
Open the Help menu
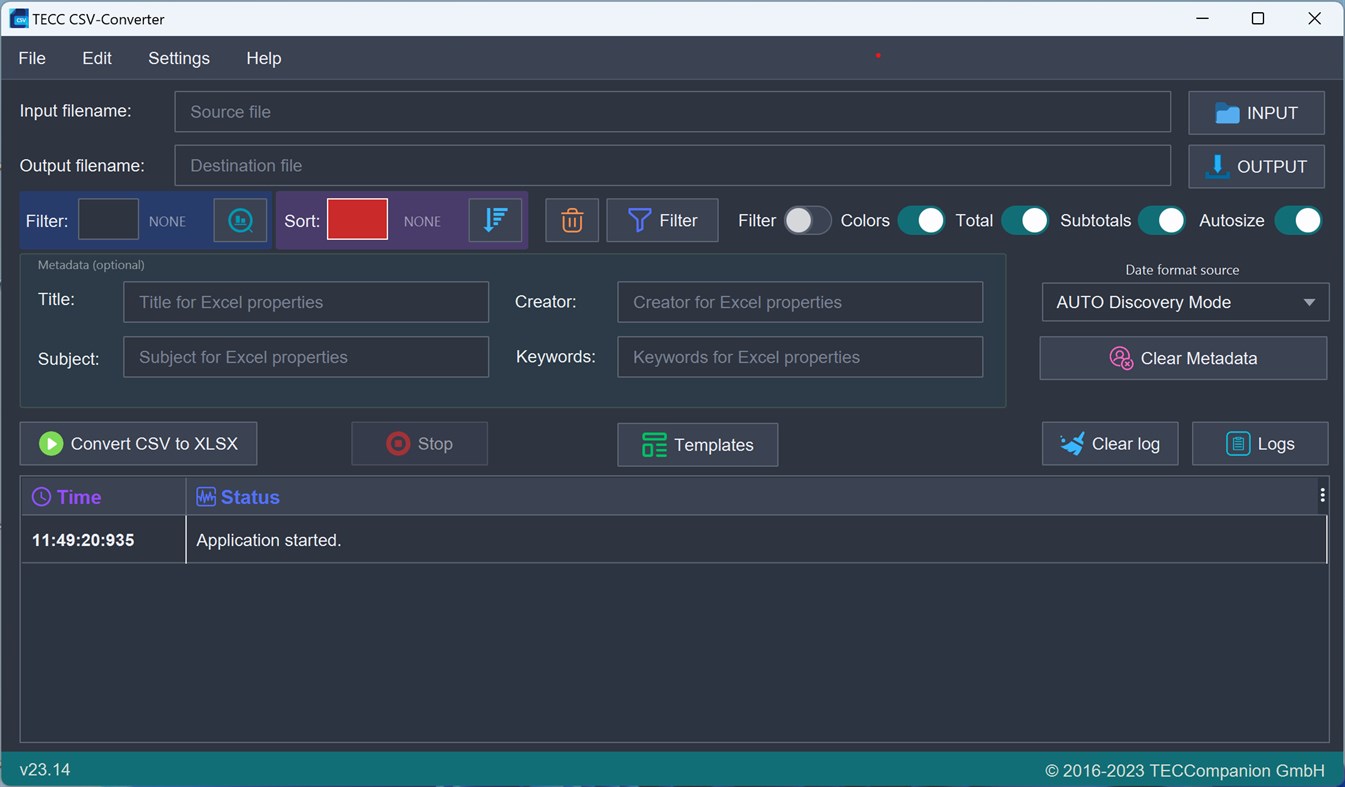click(x=264, y=58)
